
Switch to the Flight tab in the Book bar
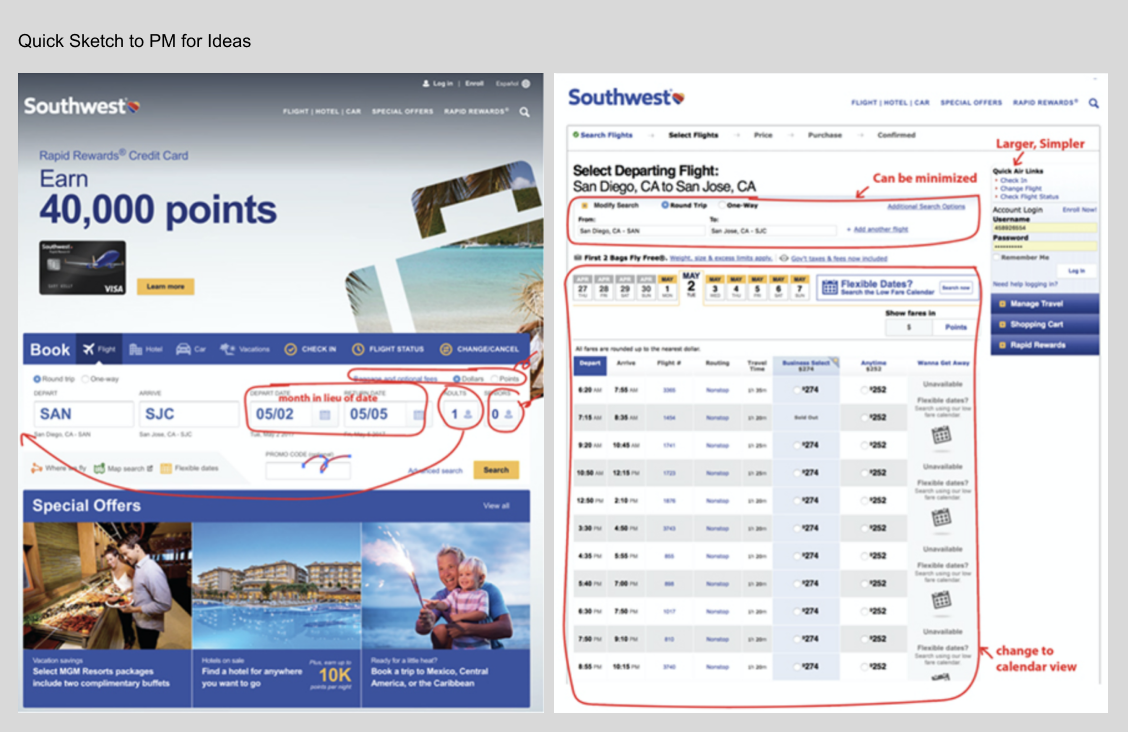tap(99, 349)
